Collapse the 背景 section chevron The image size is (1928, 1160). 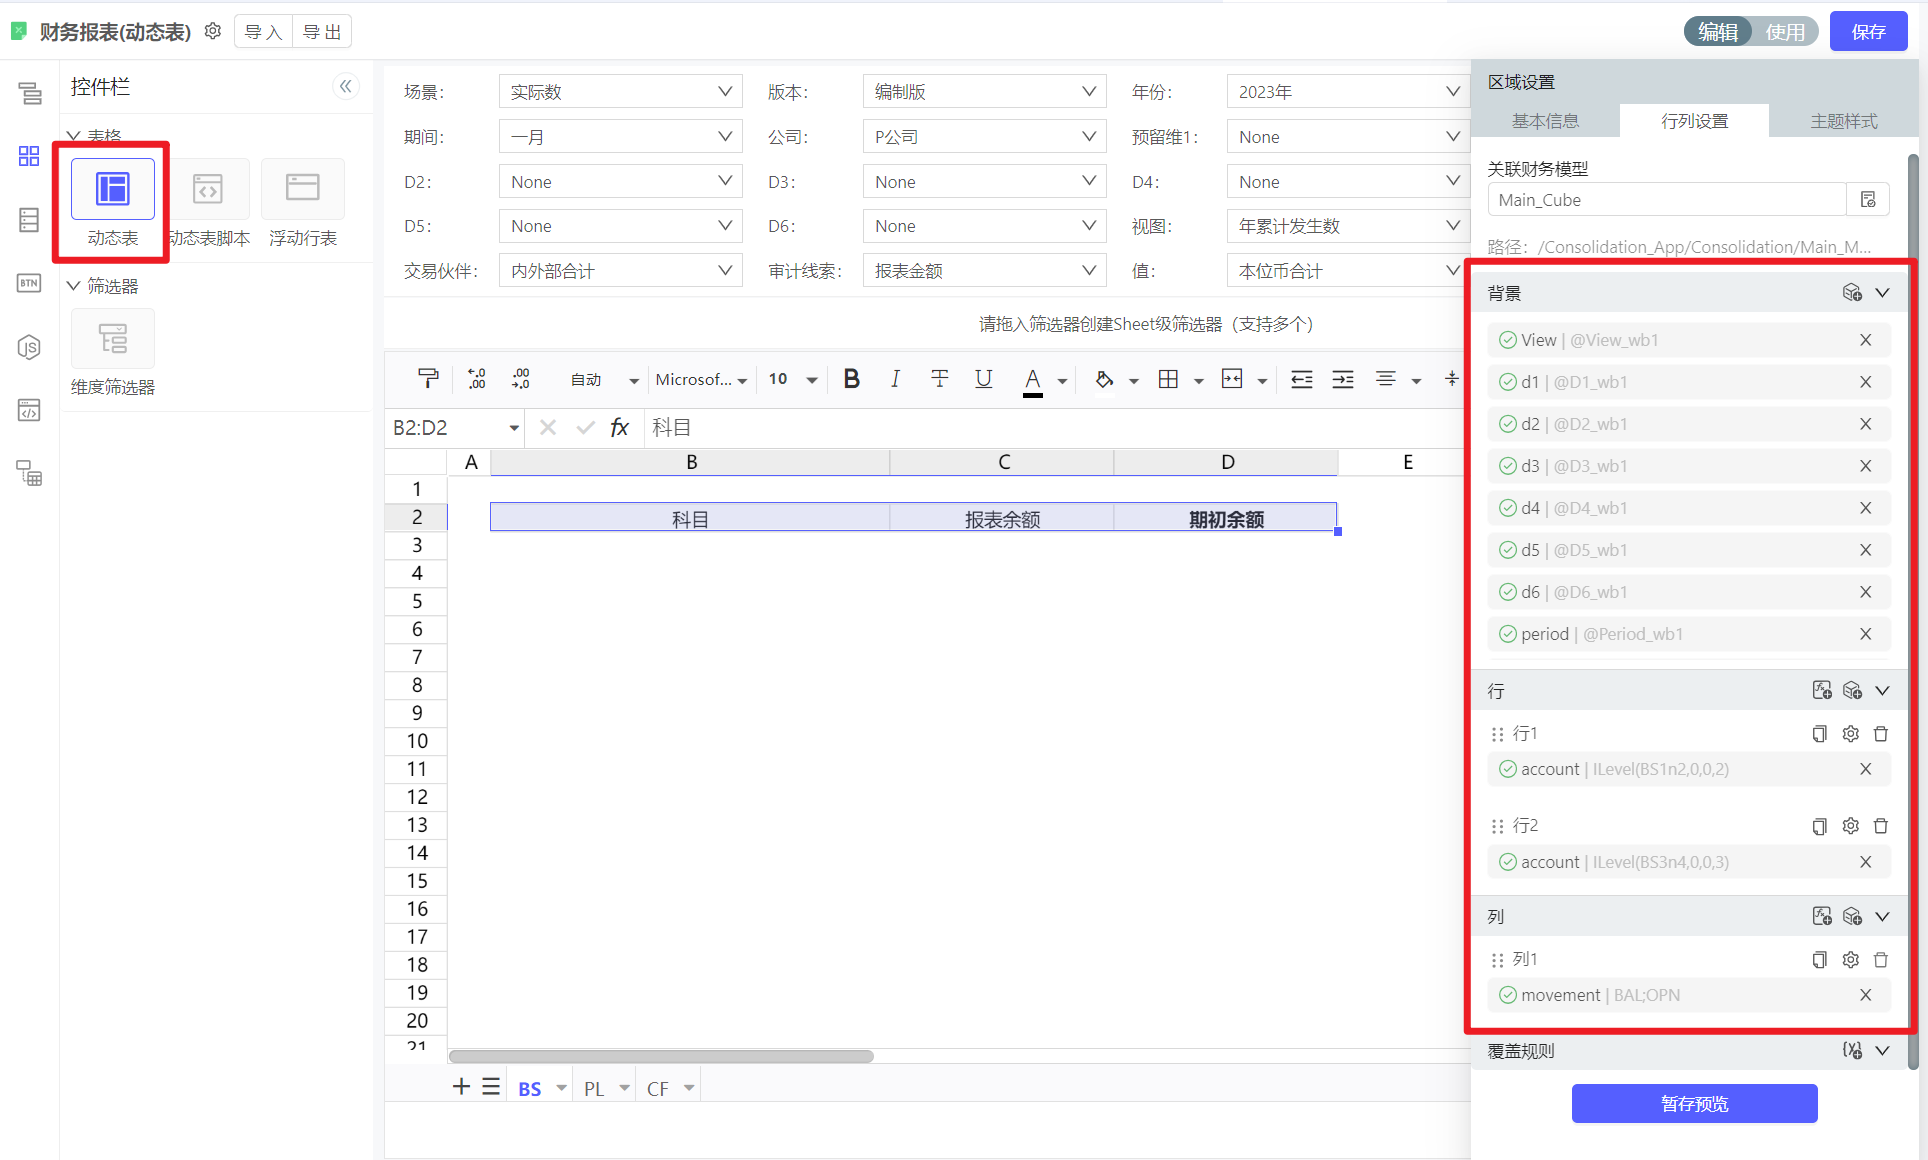point(1882,293)
